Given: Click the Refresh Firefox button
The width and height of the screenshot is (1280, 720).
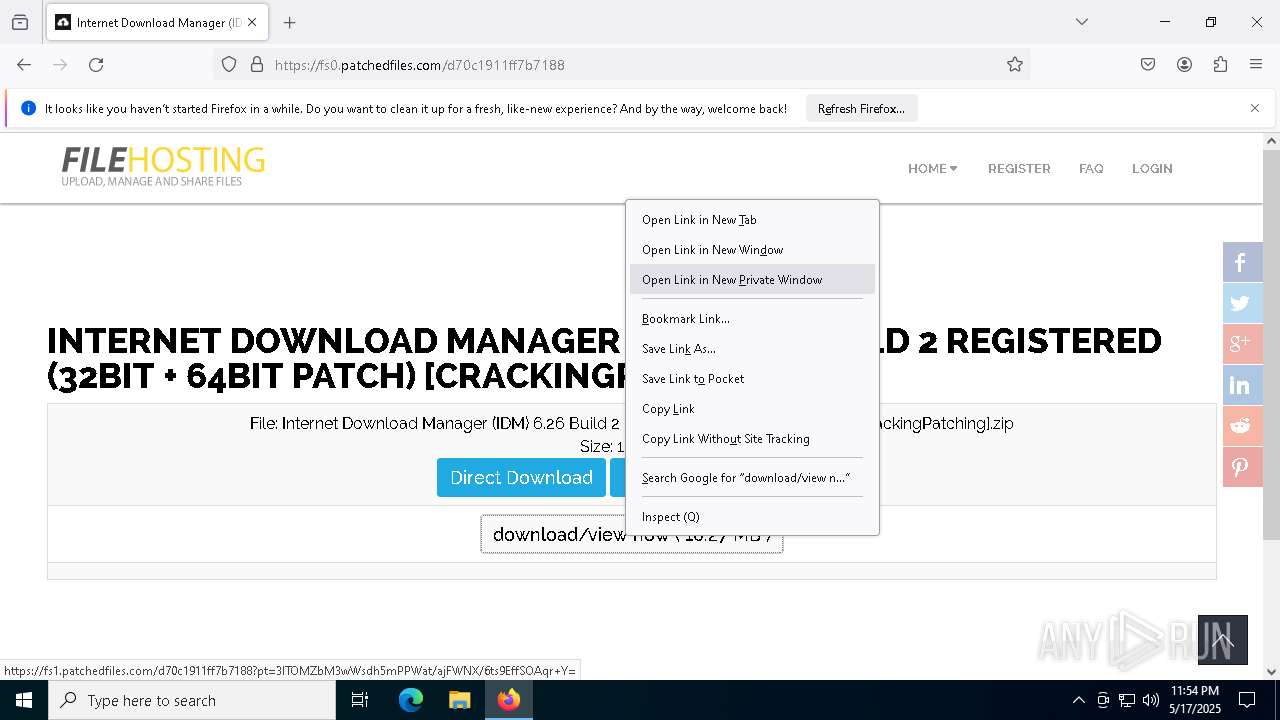Looking at the screenshot, I should (x=861, y=109).
